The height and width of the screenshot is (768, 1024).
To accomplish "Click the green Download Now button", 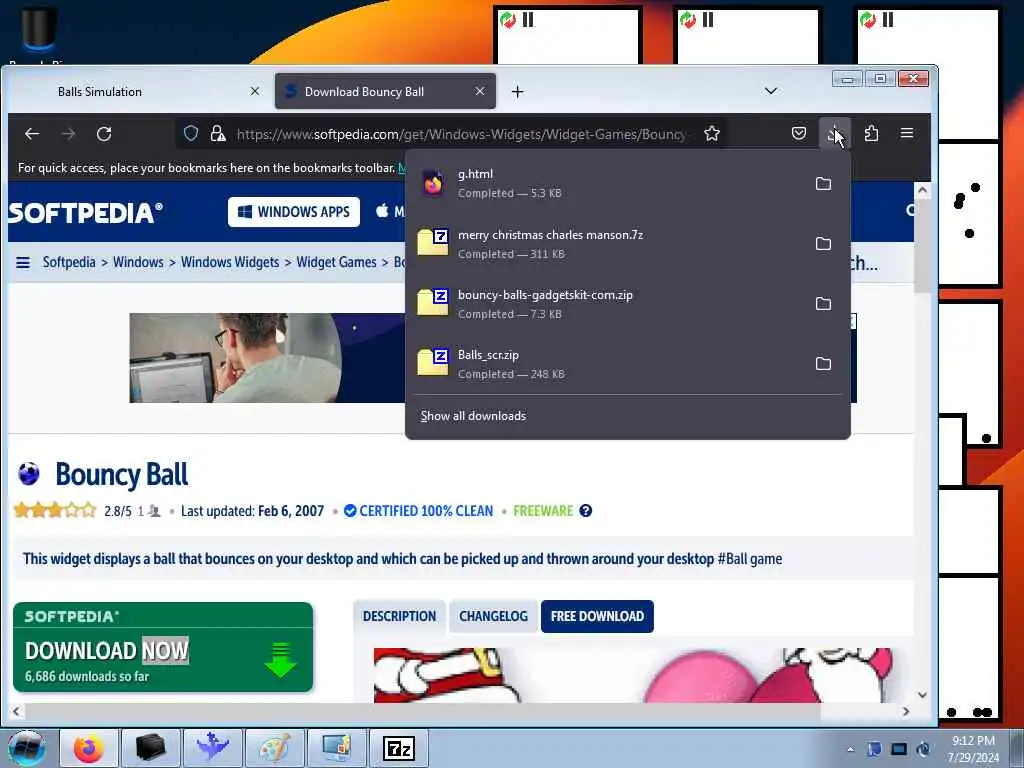I will (x=163, y=647).
